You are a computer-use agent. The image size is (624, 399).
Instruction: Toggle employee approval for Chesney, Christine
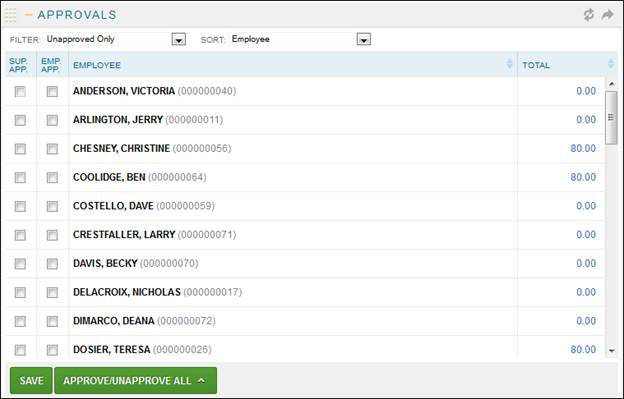pos(52,149)
